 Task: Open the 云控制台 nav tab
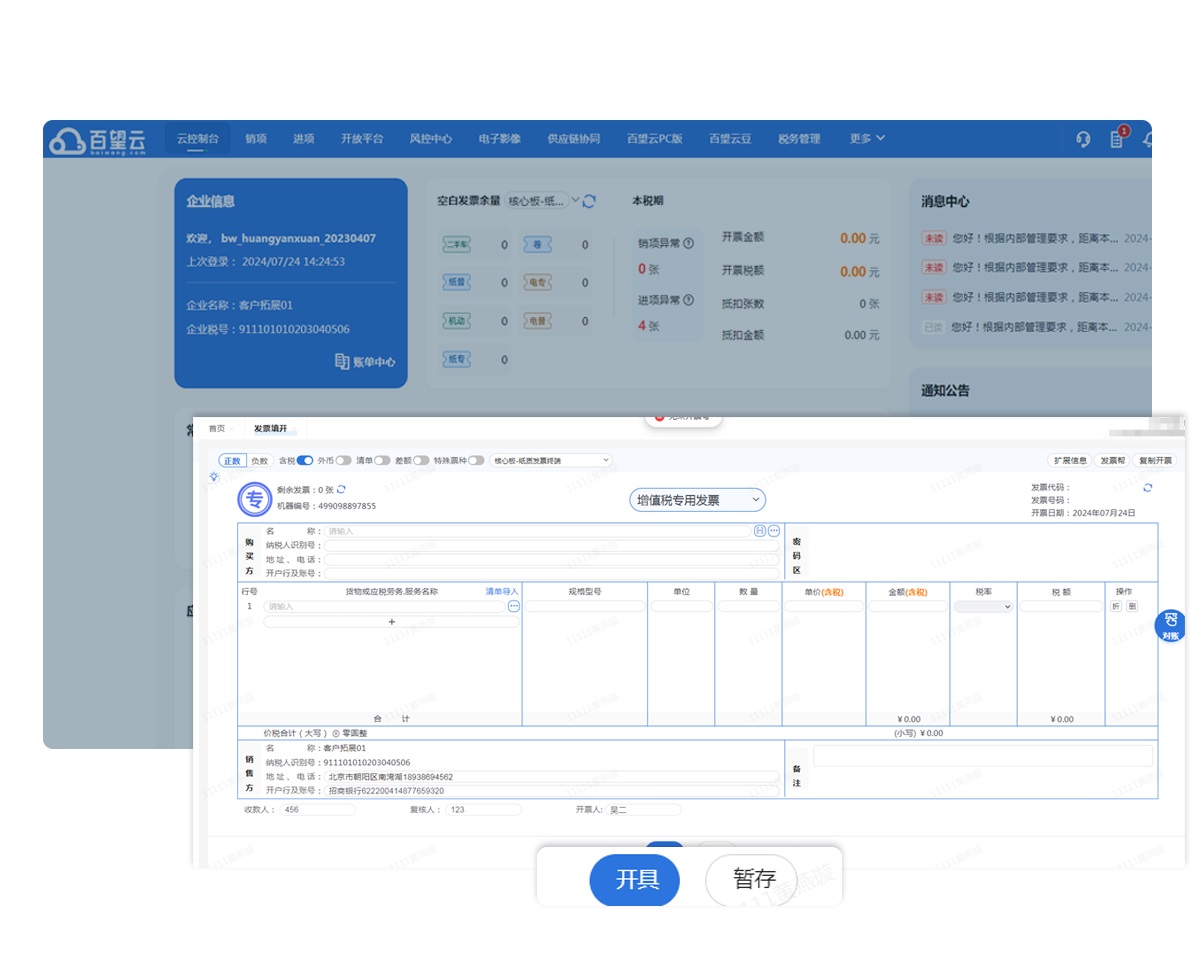point(197,139)
